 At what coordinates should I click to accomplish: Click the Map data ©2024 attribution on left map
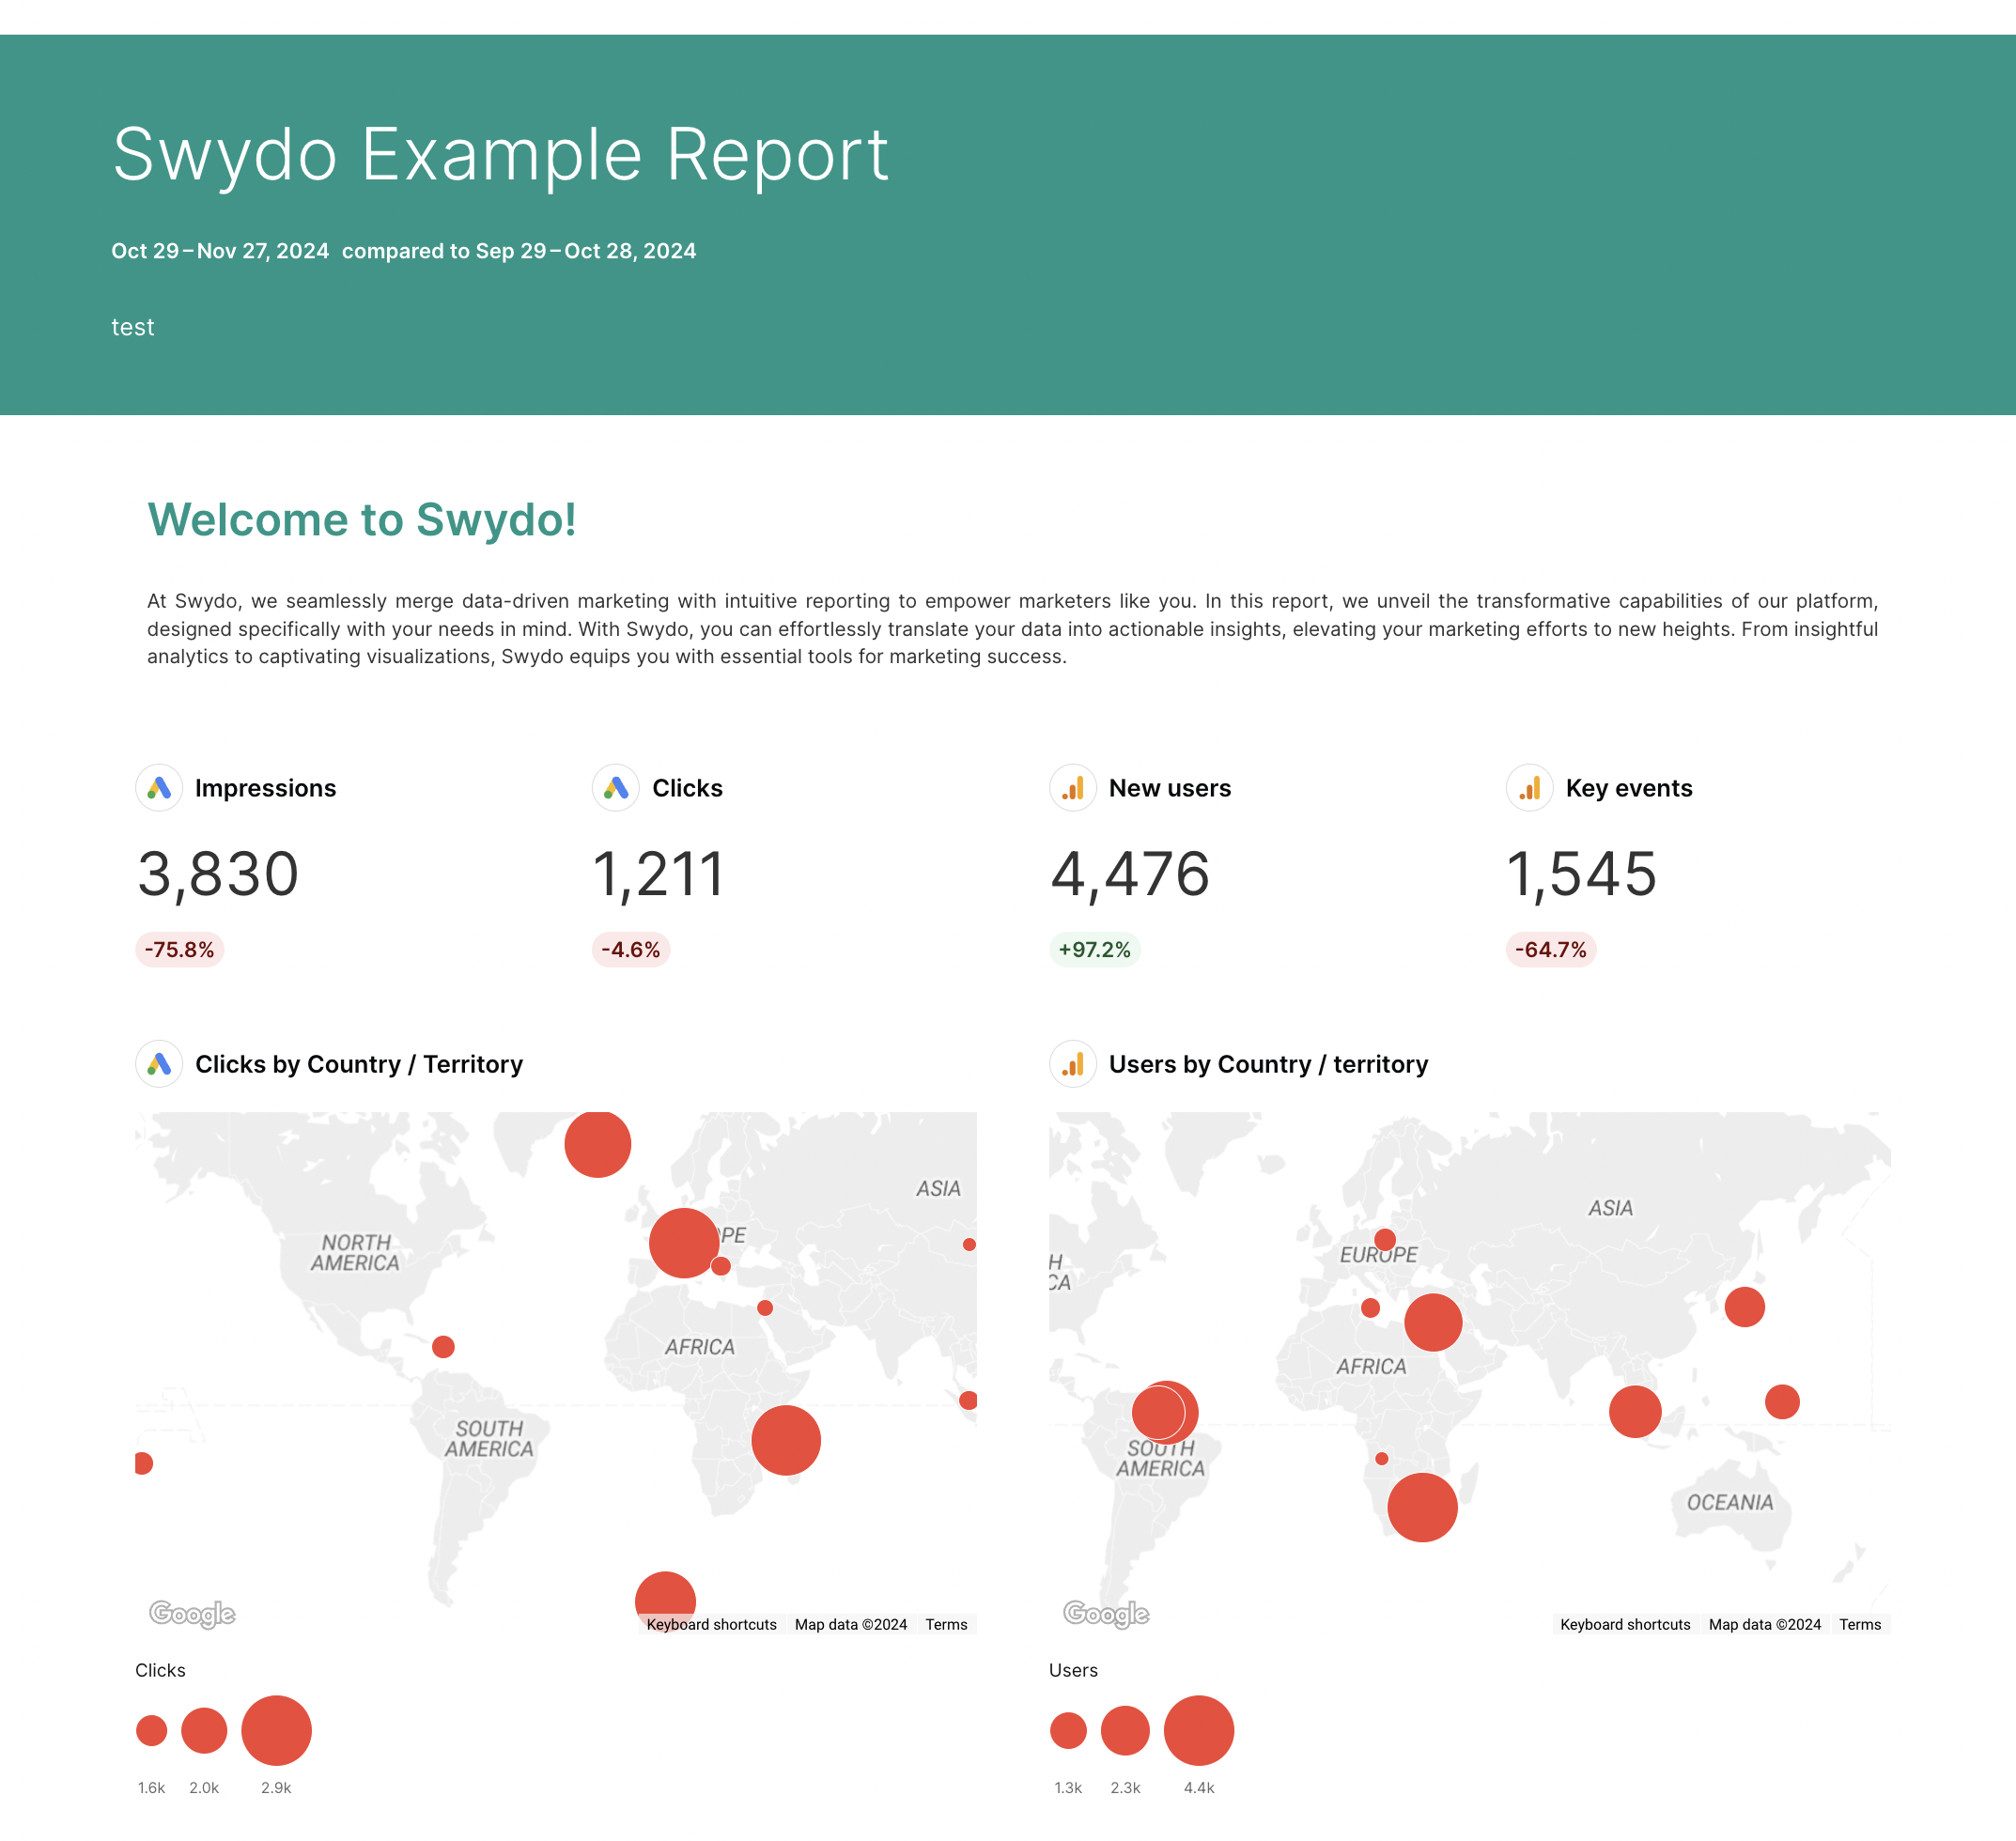pos(850,1624)
